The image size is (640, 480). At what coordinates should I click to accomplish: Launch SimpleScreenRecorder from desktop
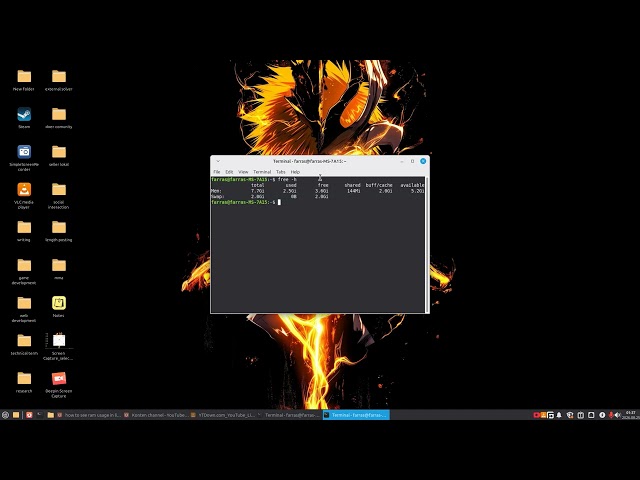point(24,158)
